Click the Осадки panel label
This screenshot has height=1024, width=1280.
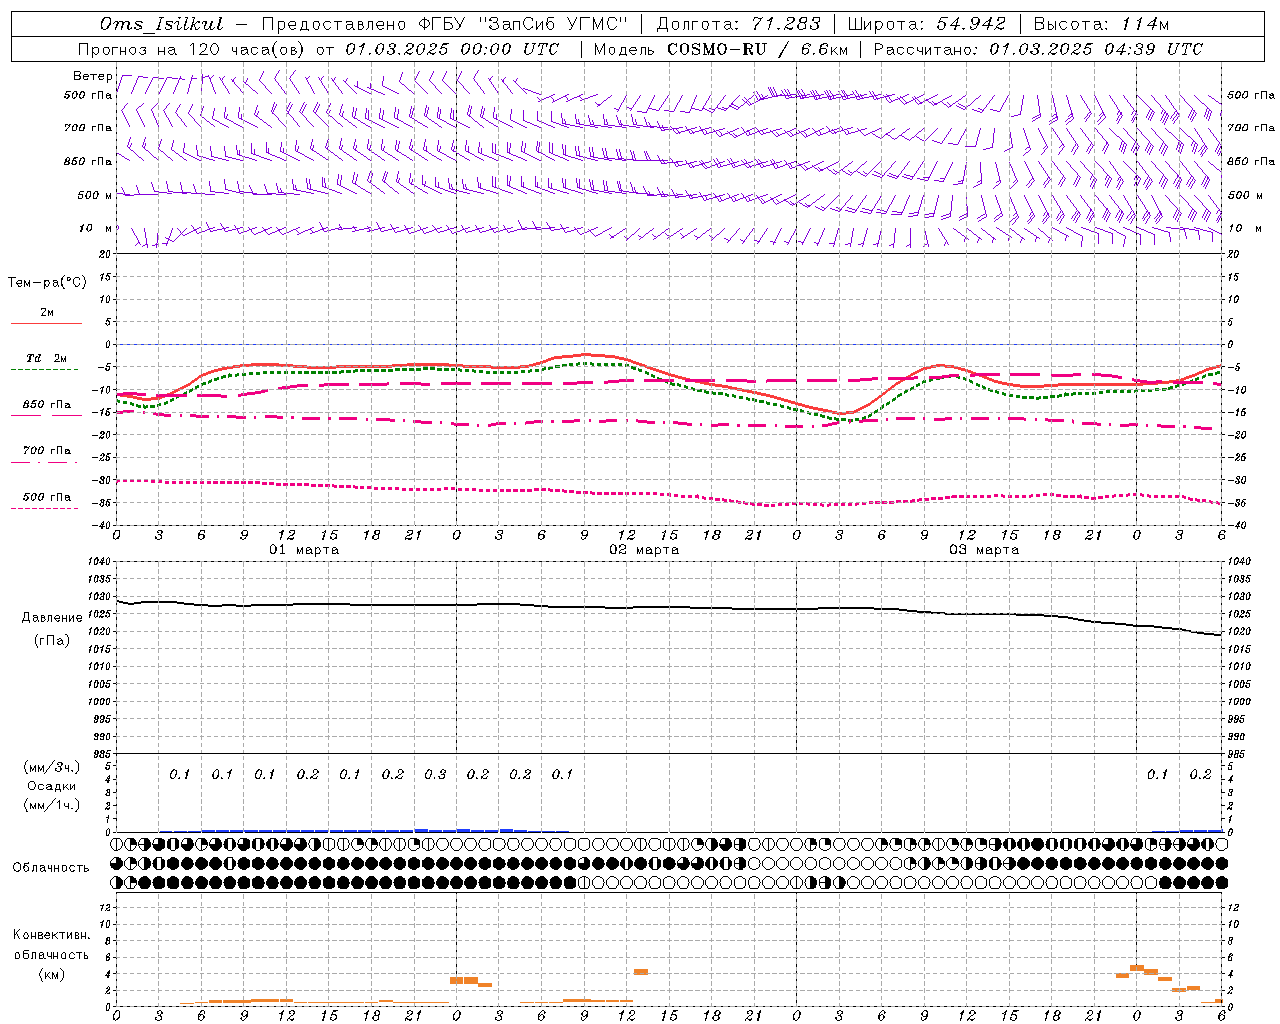coord(51,786)
